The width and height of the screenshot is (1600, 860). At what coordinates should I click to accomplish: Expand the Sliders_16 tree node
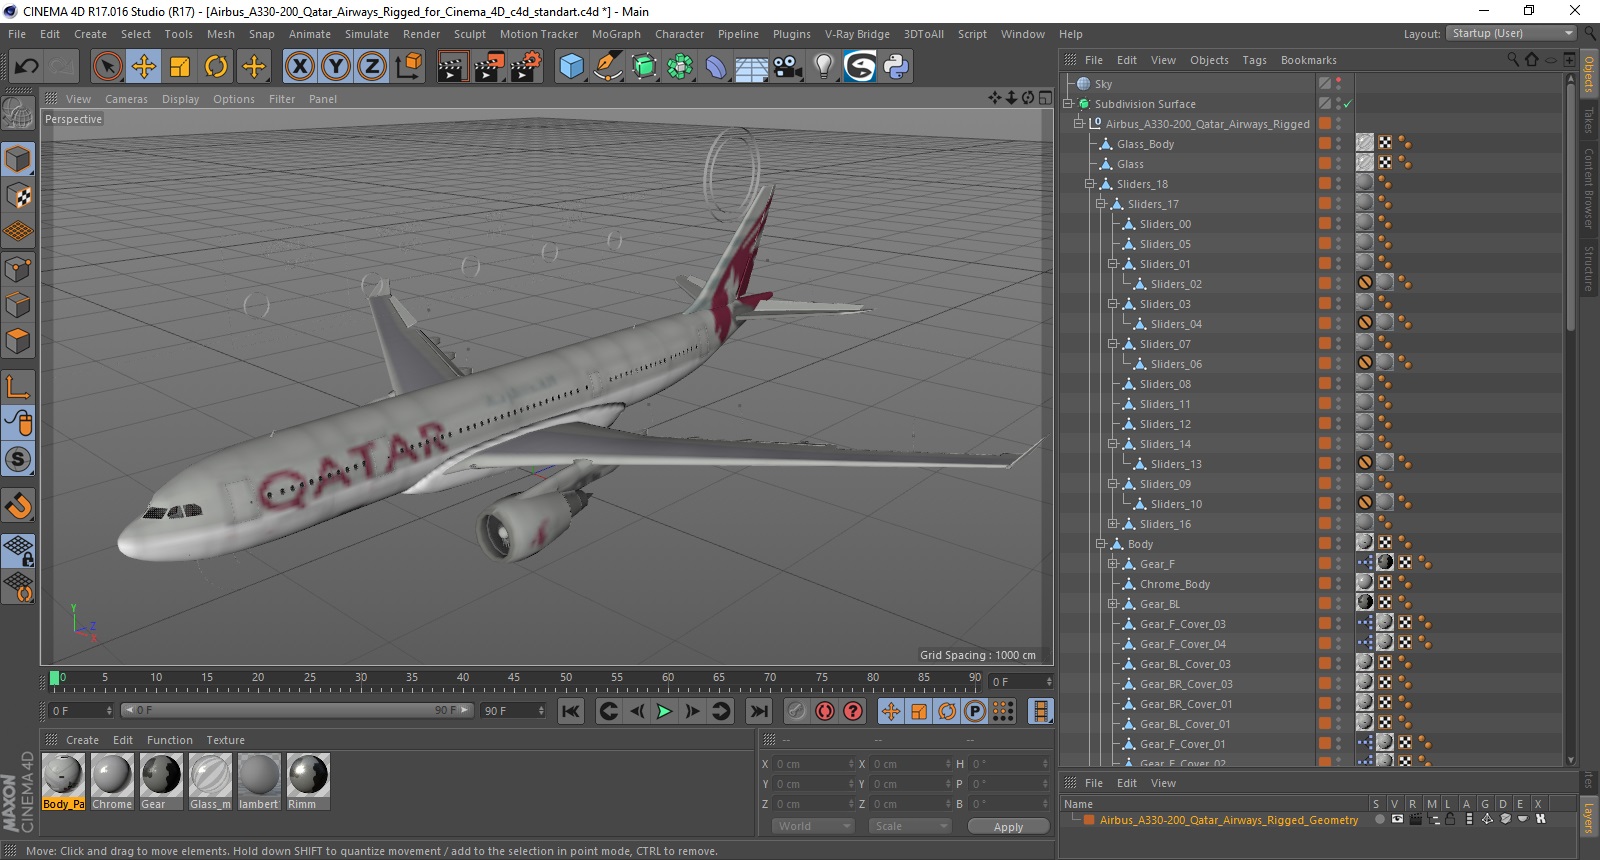1112,524
